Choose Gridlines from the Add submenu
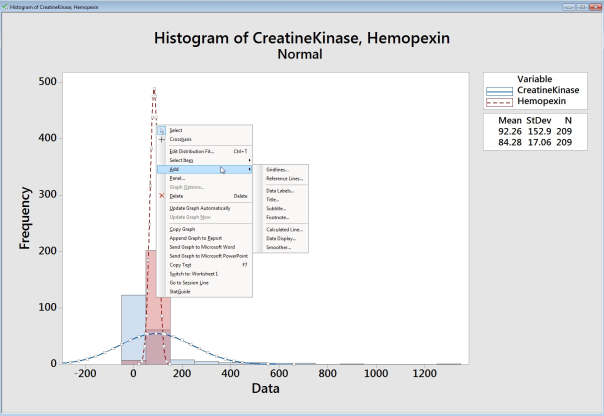 277,169
